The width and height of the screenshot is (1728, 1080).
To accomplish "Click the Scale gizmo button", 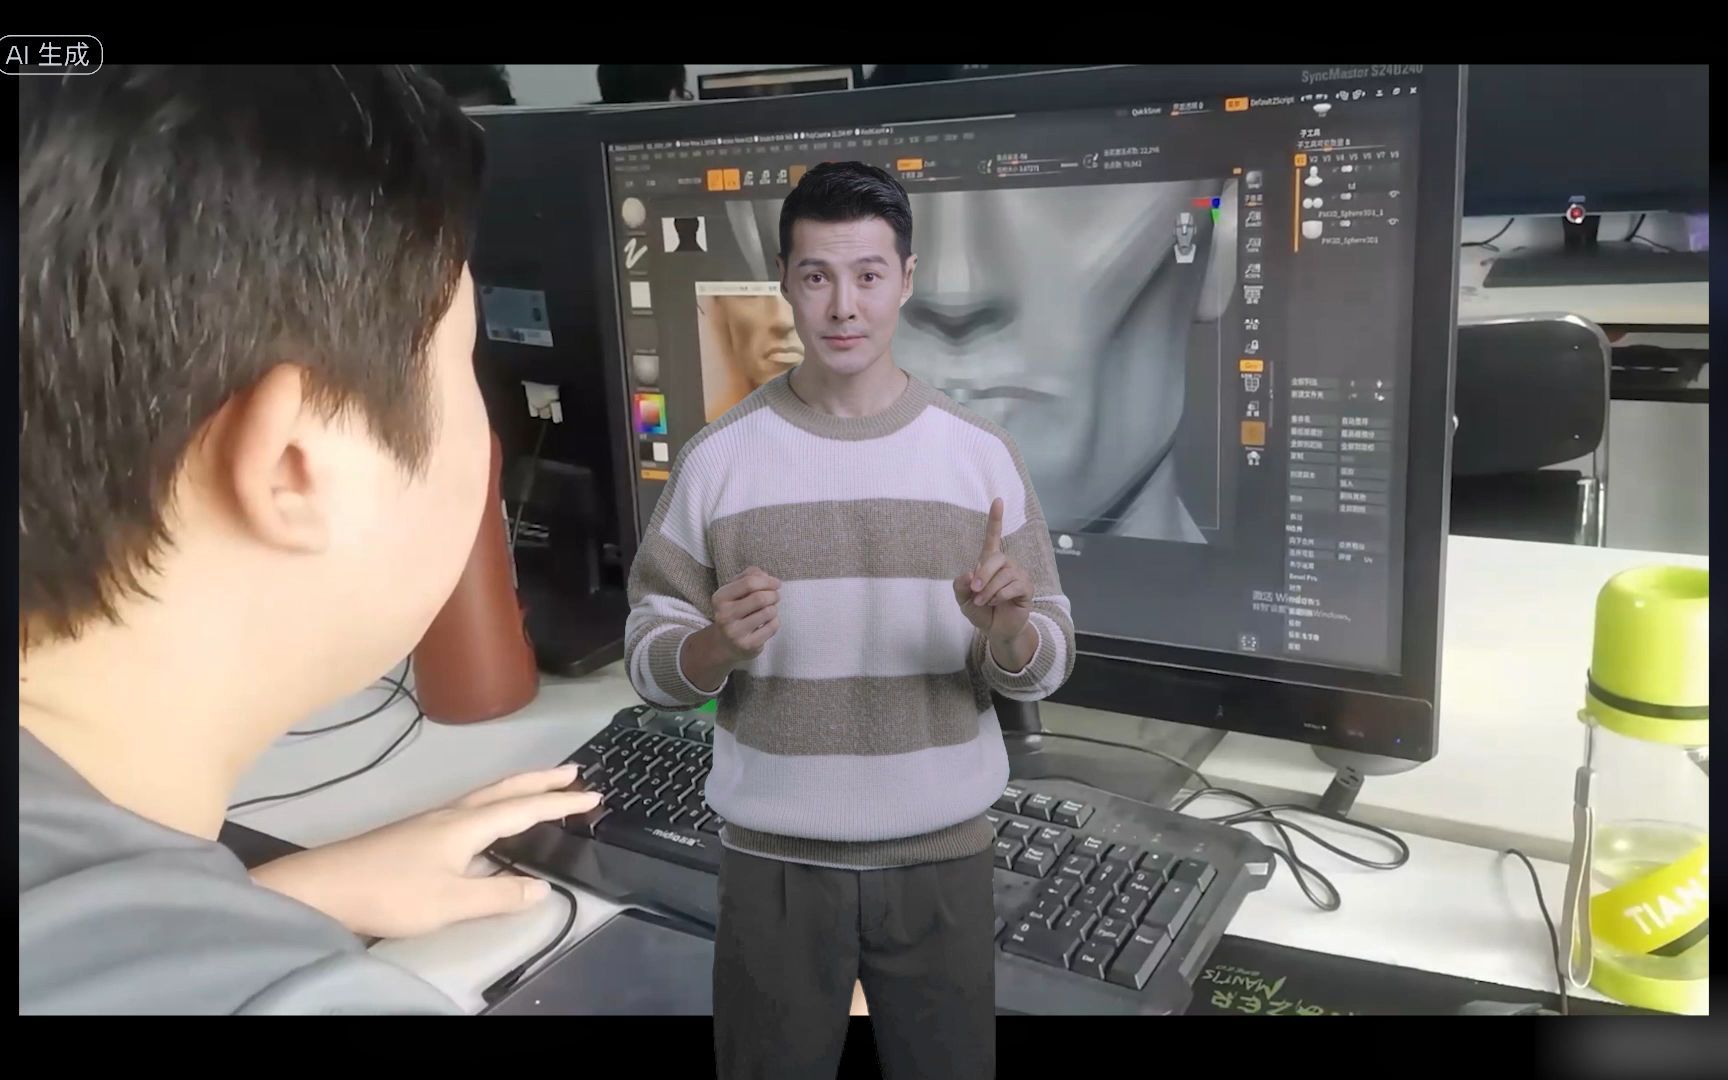I will (x=766, y=178).
